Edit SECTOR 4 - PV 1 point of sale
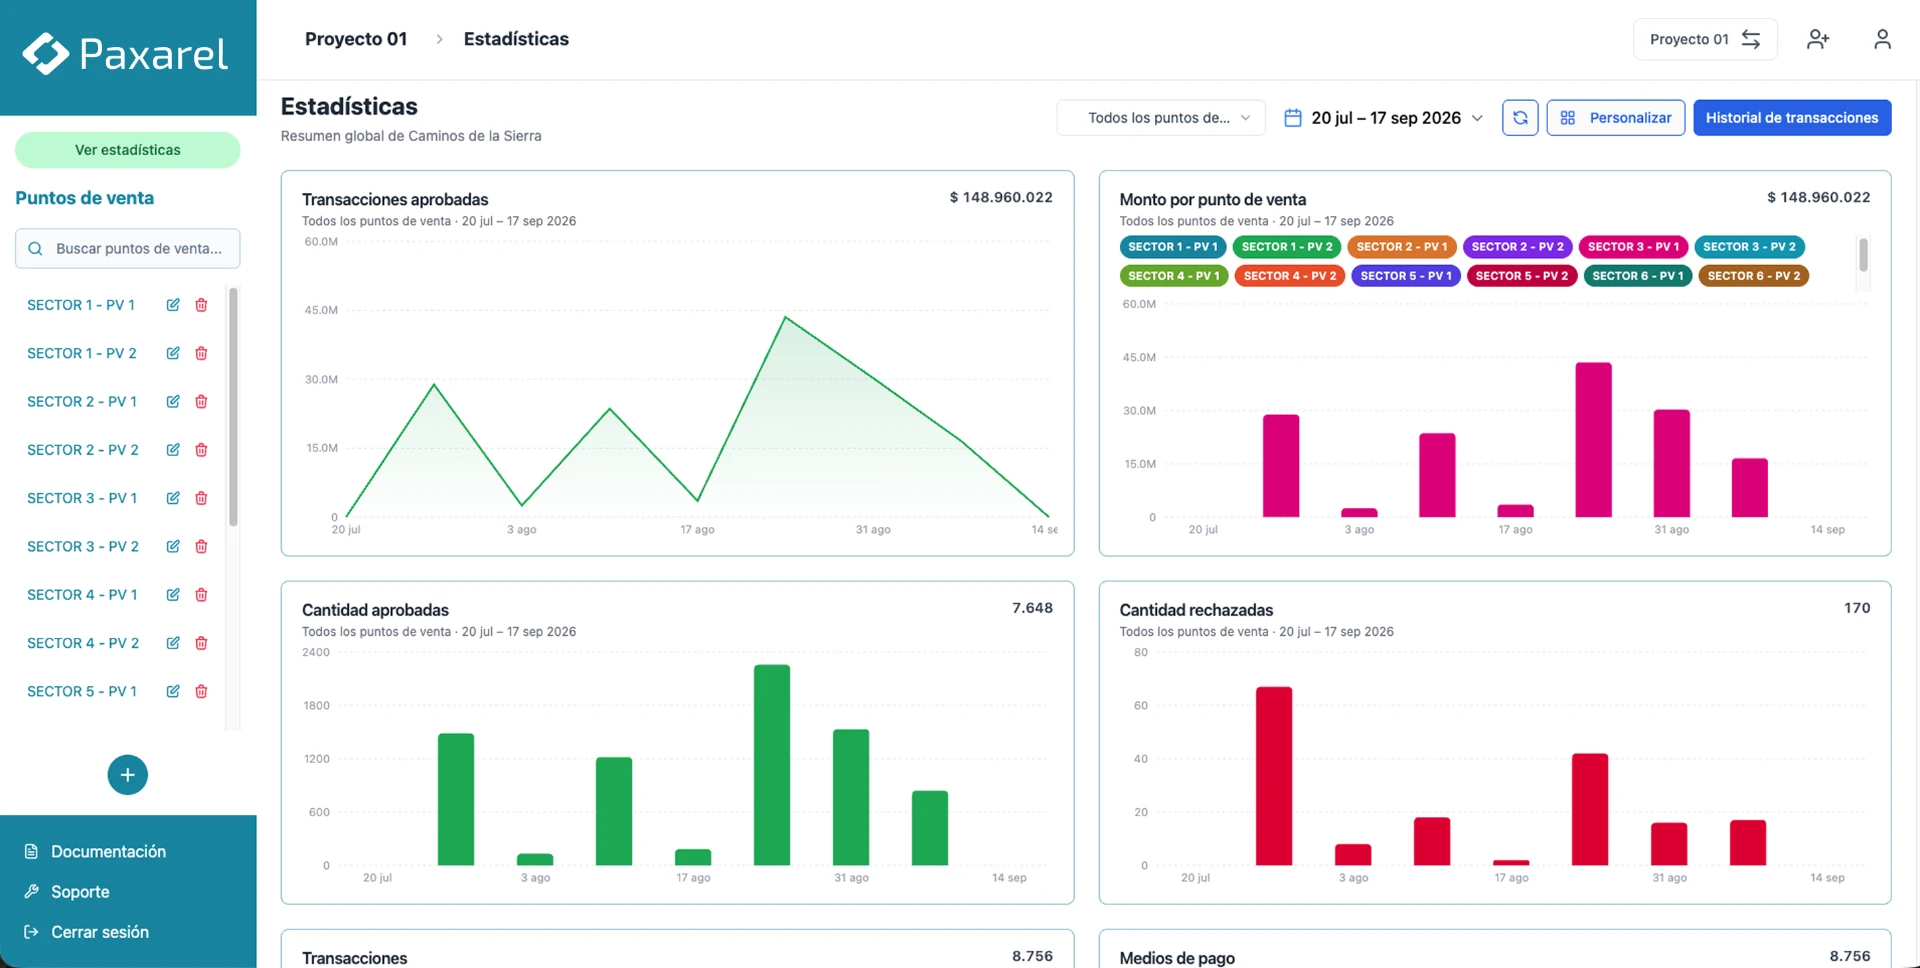1920x968 pixels. coord(173,594)
